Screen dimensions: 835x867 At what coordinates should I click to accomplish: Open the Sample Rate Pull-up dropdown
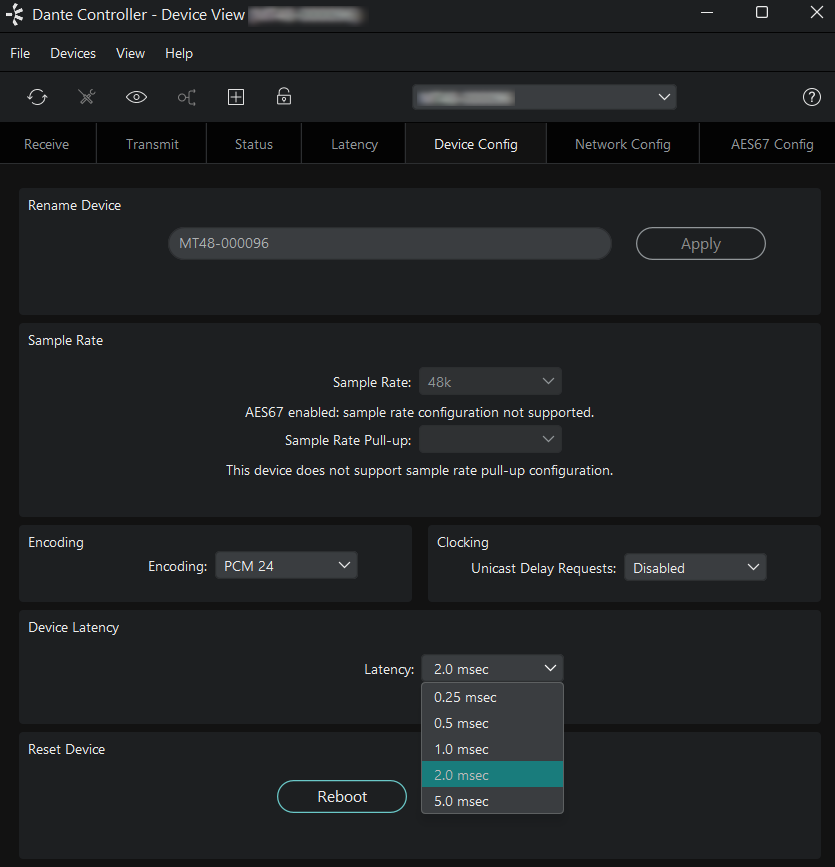(x=490, y=440)
